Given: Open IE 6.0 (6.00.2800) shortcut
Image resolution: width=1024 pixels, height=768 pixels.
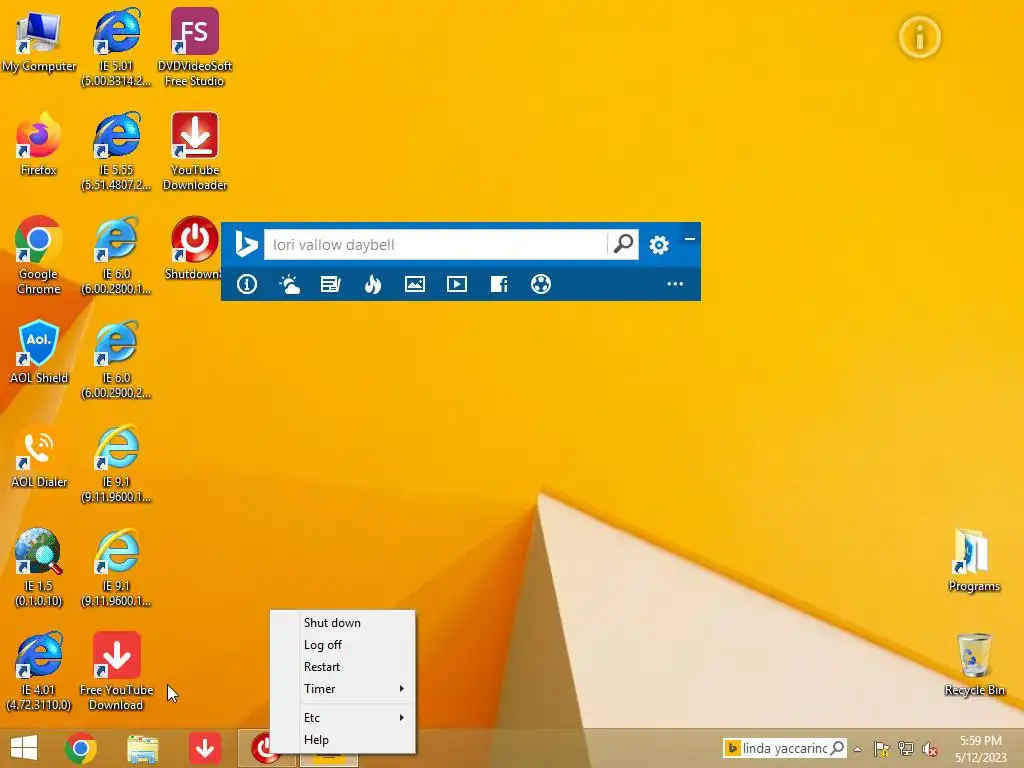Looking at the screenshot, I should tap(116, 255).
